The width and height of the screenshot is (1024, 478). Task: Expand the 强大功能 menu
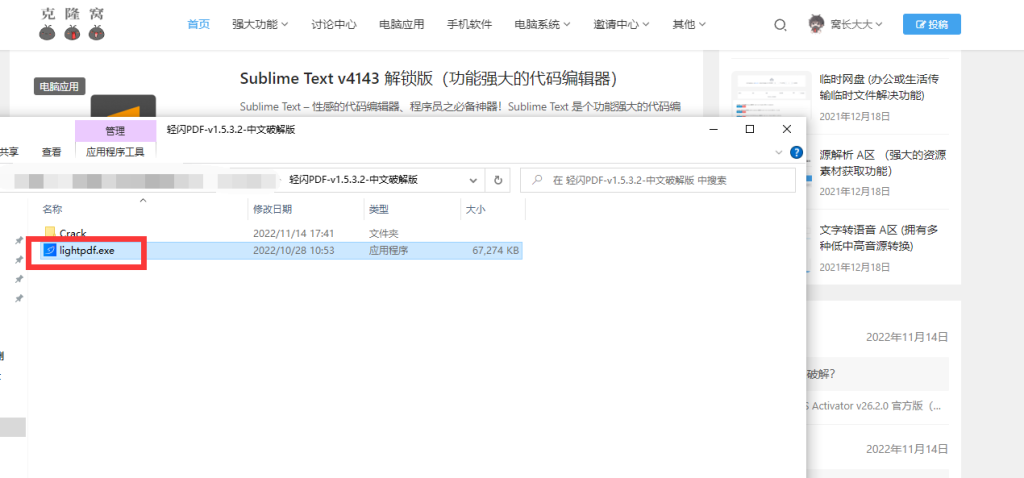coord(260,25)
